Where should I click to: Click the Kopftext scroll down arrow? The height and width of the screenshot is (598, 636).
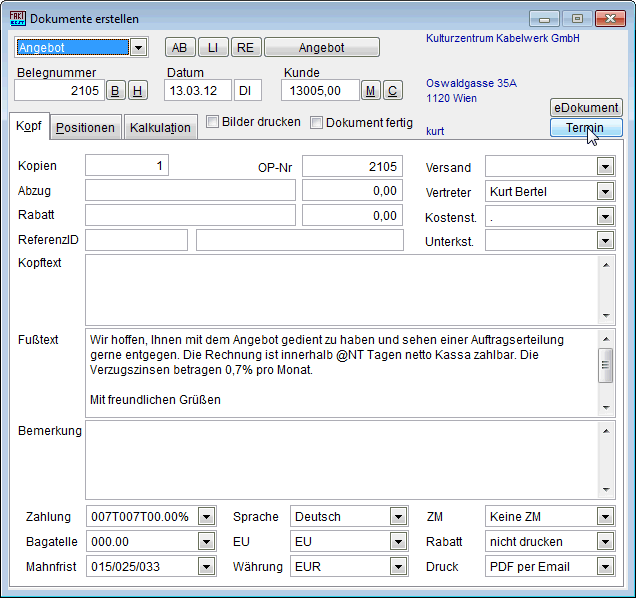point(606,316)
